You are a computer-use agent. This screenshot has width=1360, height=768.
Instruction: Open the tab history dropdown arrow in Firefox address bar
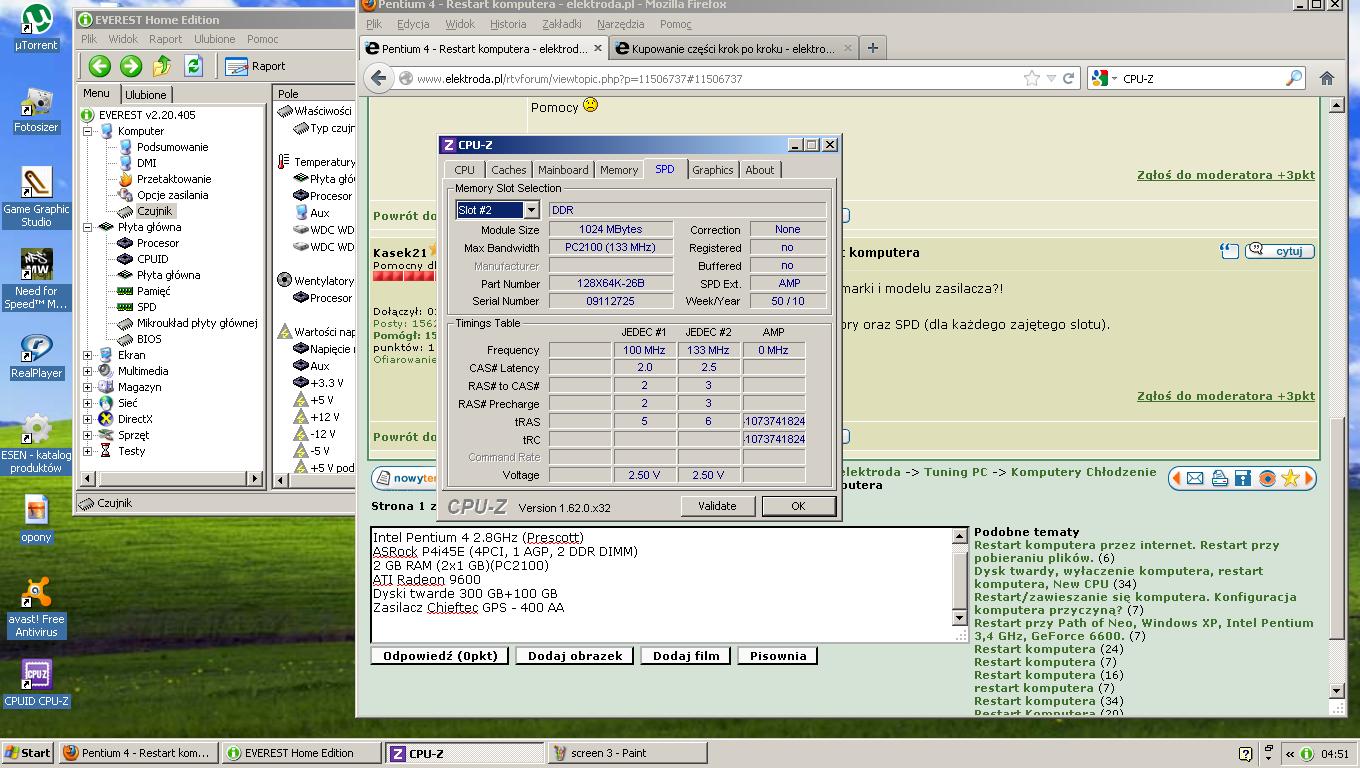[1050, 78]
